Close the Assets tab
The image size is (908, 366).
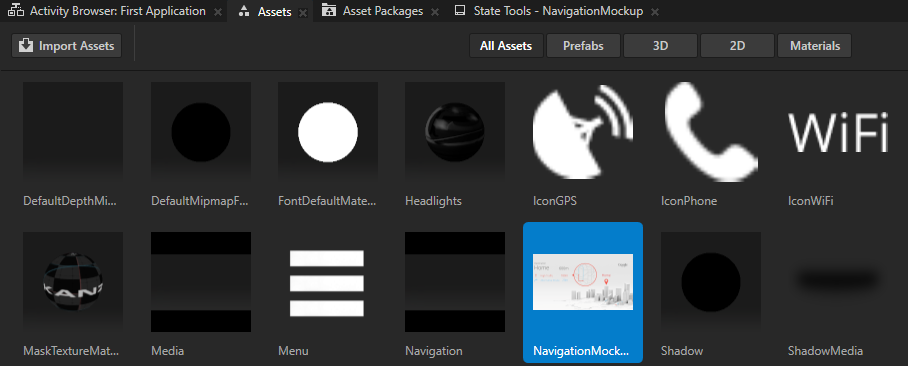coord(303,13)
